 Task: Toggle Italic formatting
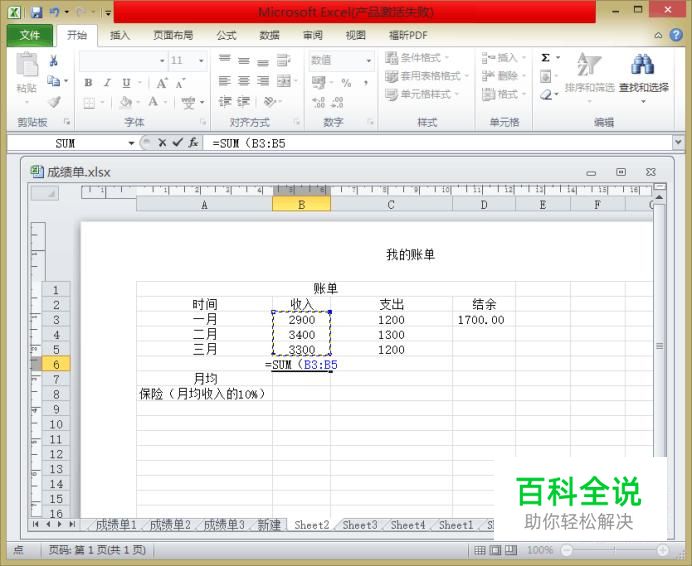coord(107,83)
